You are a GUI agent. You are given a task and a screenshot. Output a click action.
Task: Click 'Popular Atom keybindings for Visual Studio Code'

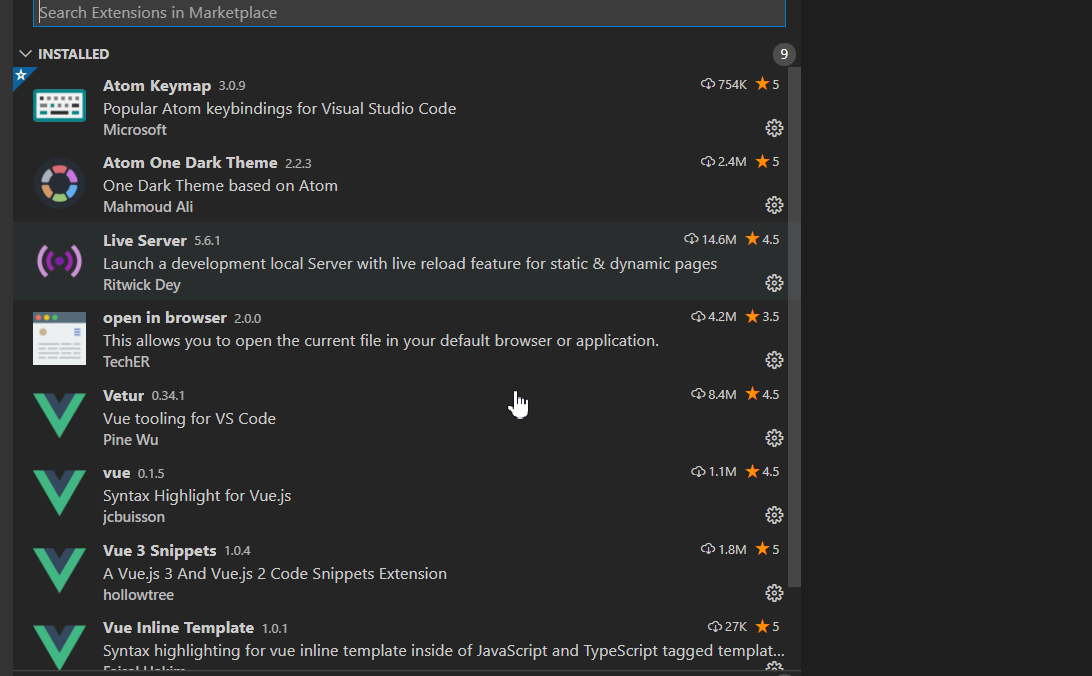[x=280, y=109]
